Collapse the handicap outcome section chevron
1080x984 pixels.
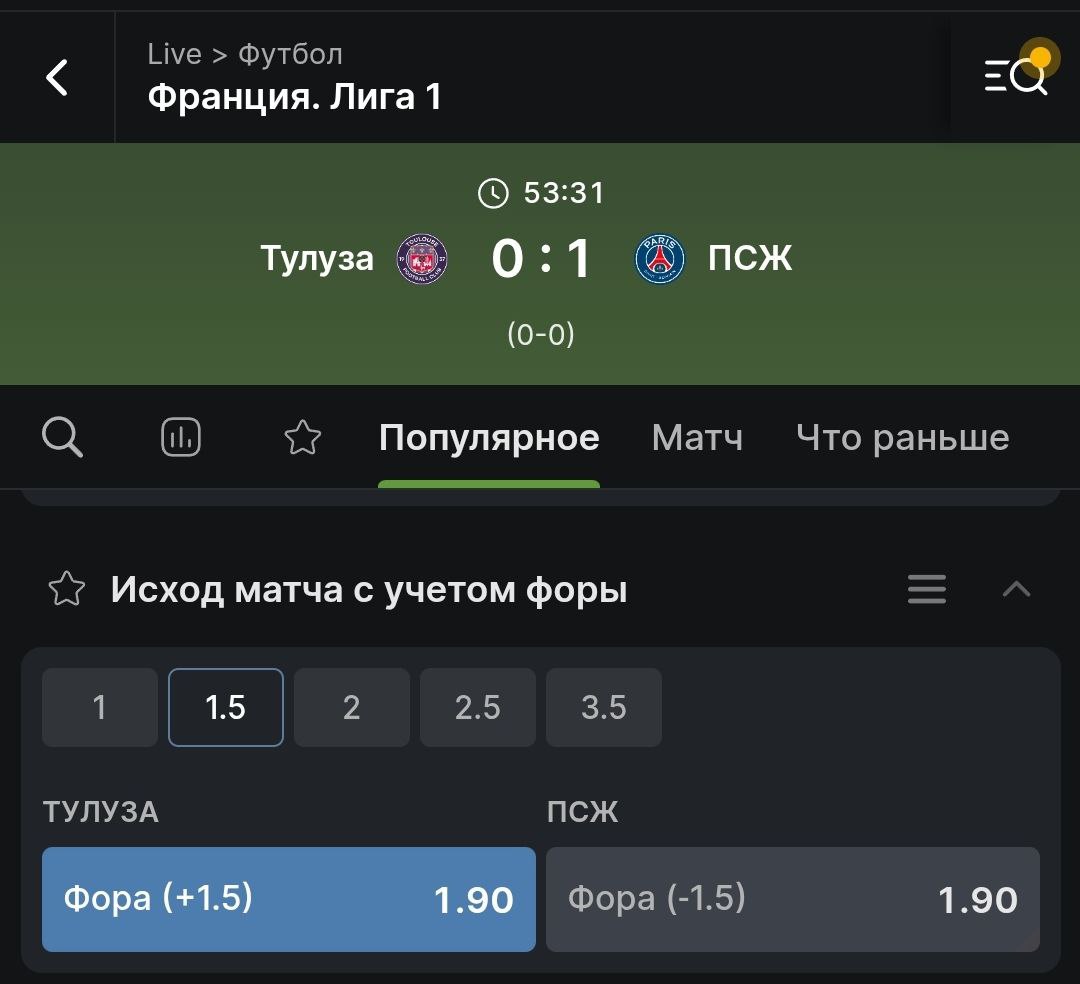click(x=1017, y=589)
